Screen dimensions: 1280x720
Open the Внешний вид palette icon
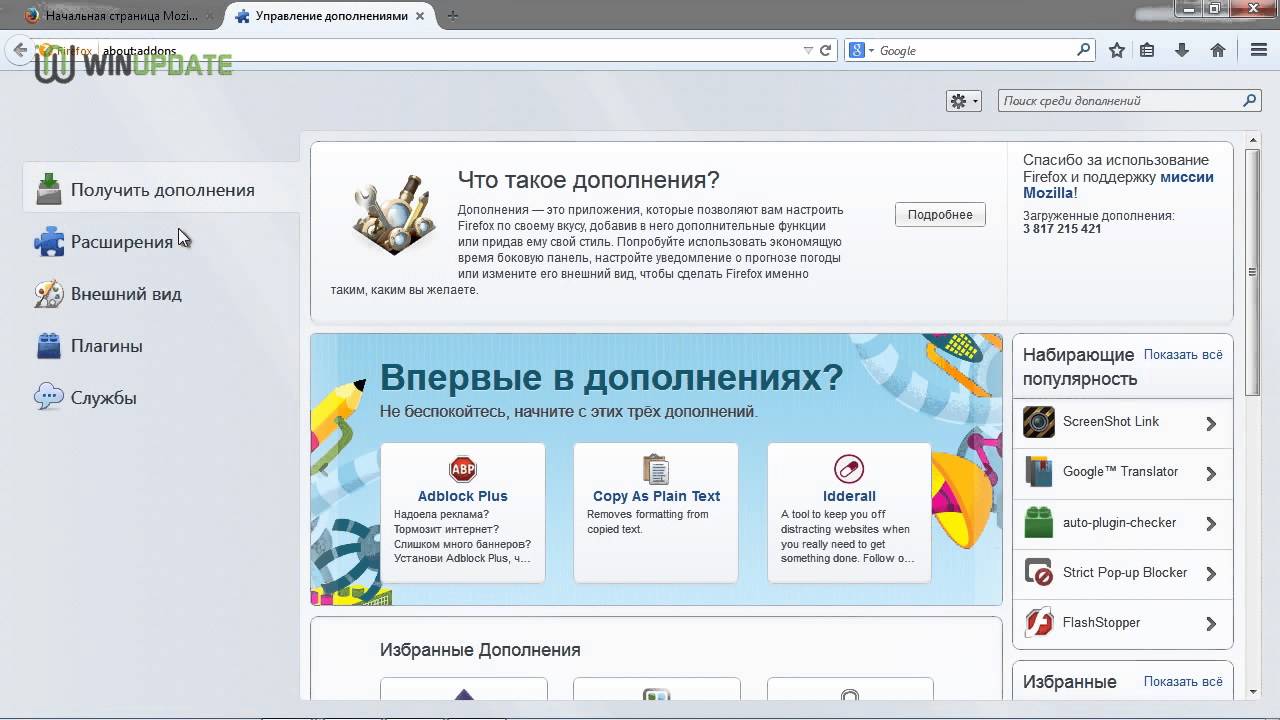click(49, 293)
